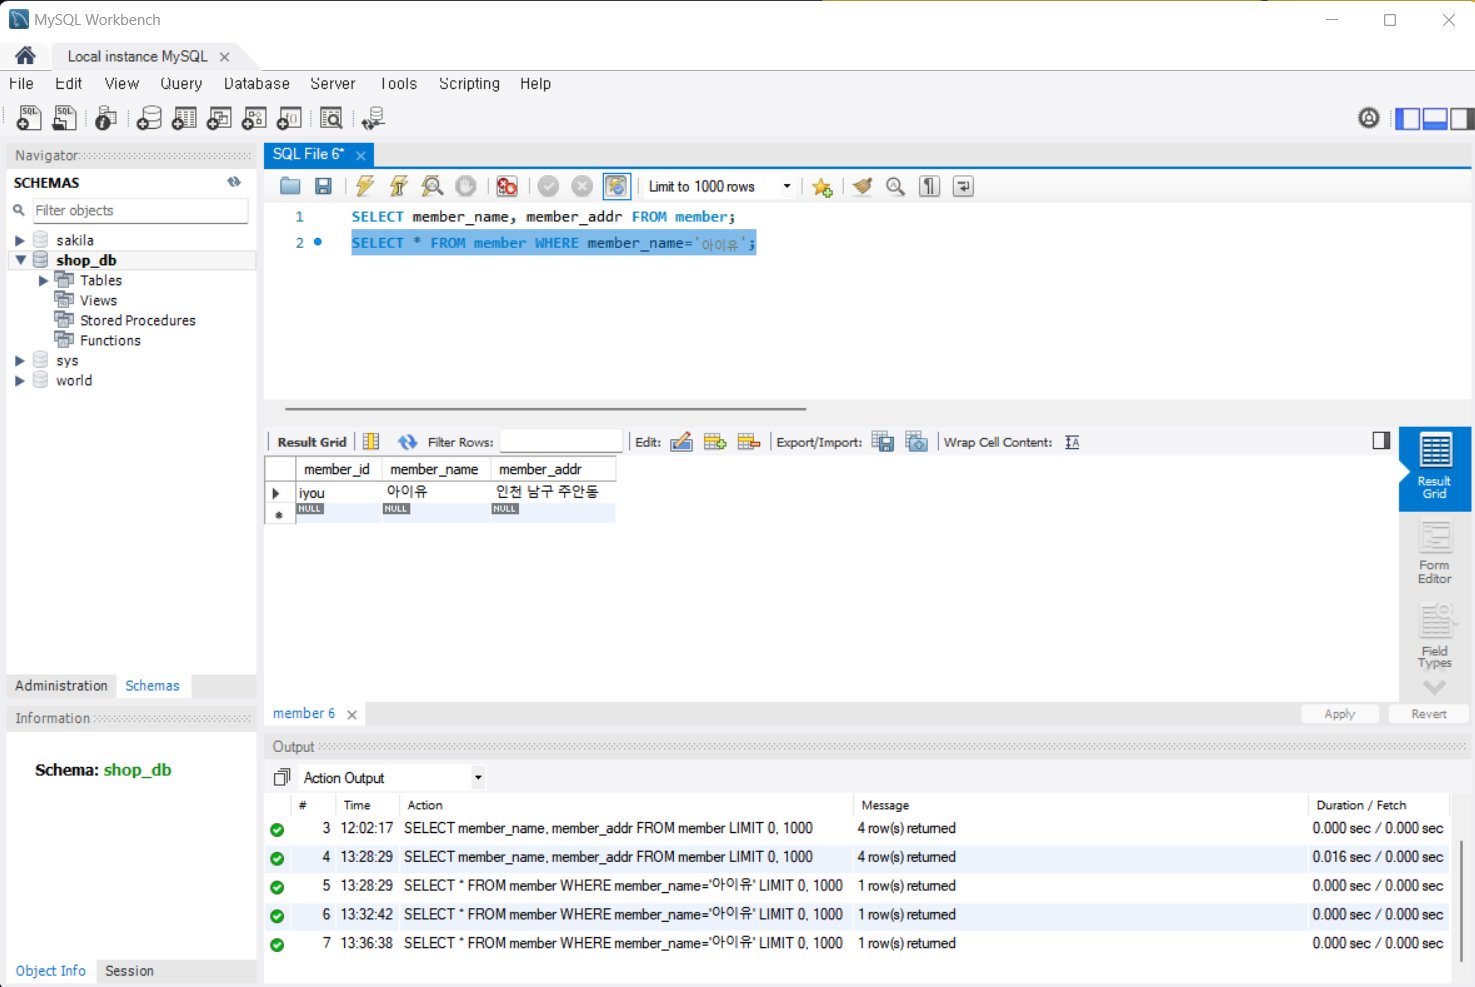This screenshot has height=987, width=1475.
Task: Reconnect to DBMS icon
Action: (374, 118)
